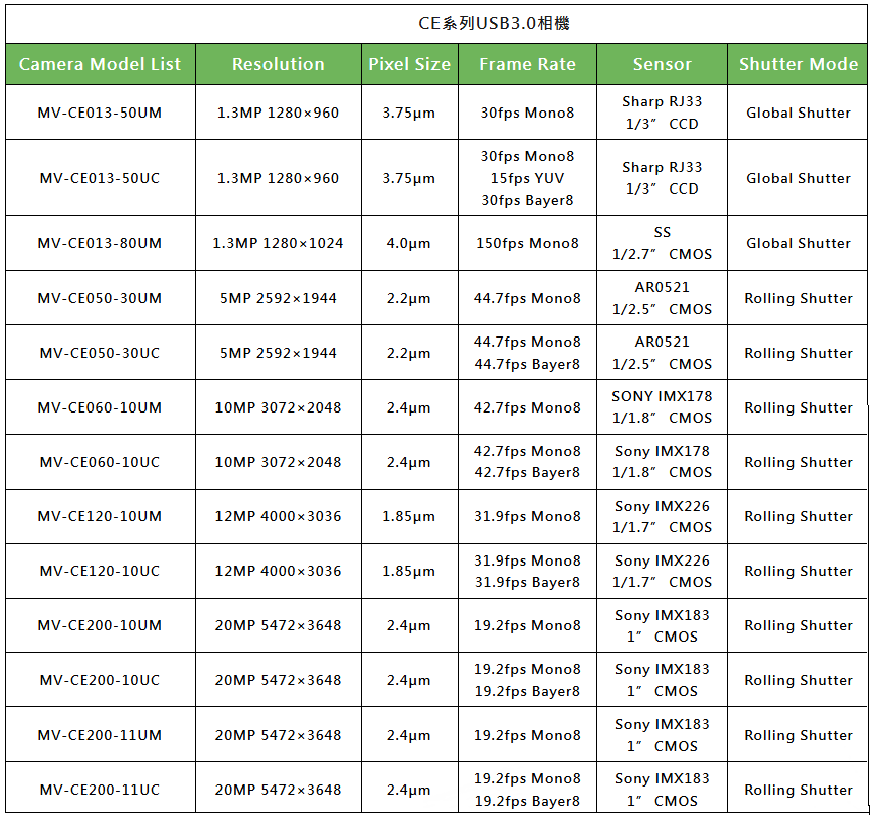The image size is (872, 816).
Task: Click model name MV-CE200-10UM
Action: pyautogui.click(x=100, y=625)
